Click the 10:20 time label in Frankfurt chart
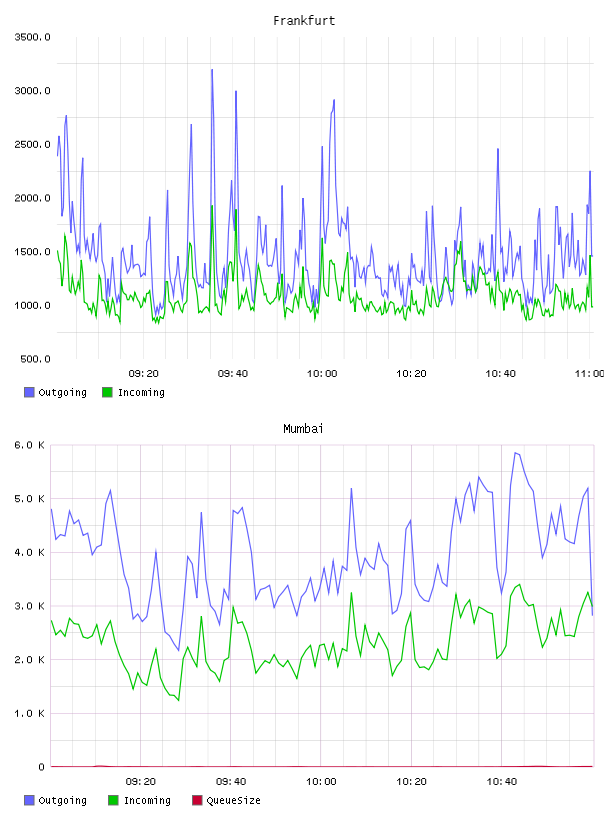This screenshot has width=608, height=816. [x=411, y=374]
